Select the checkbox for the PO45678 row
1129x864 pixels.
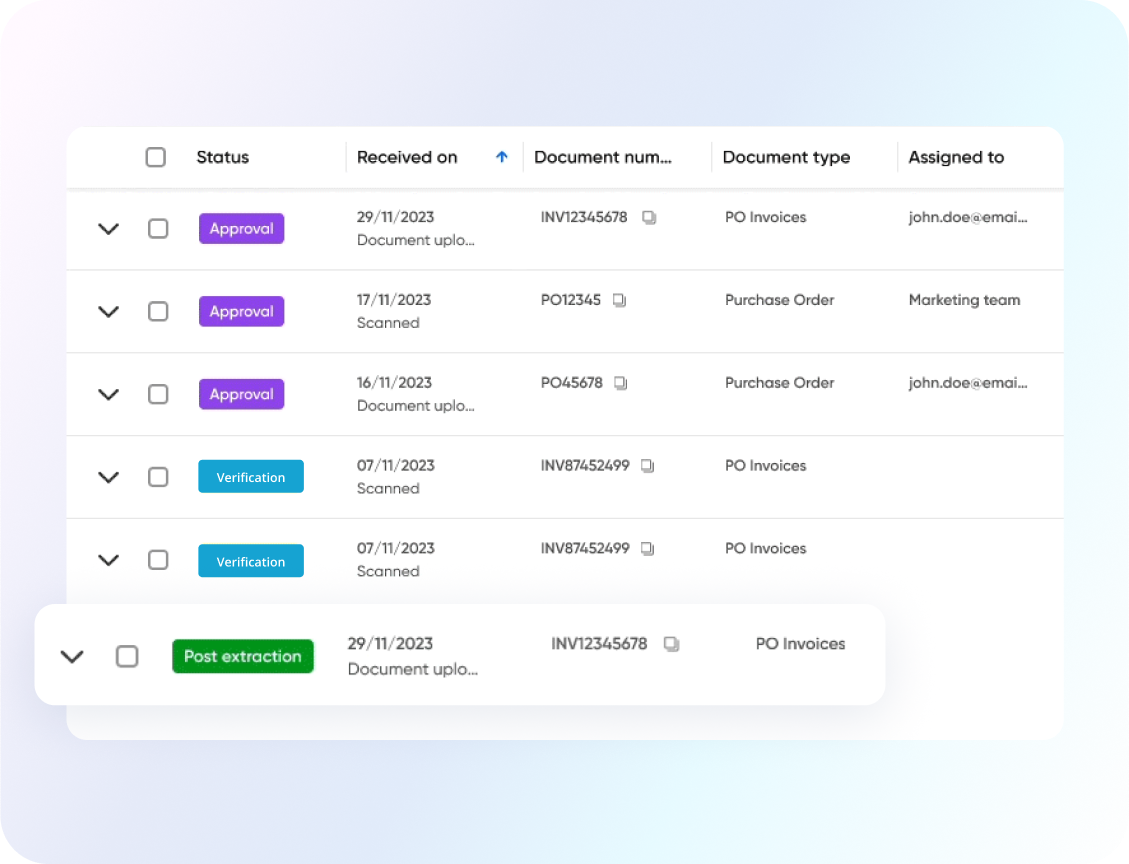(x=158, y=395)
